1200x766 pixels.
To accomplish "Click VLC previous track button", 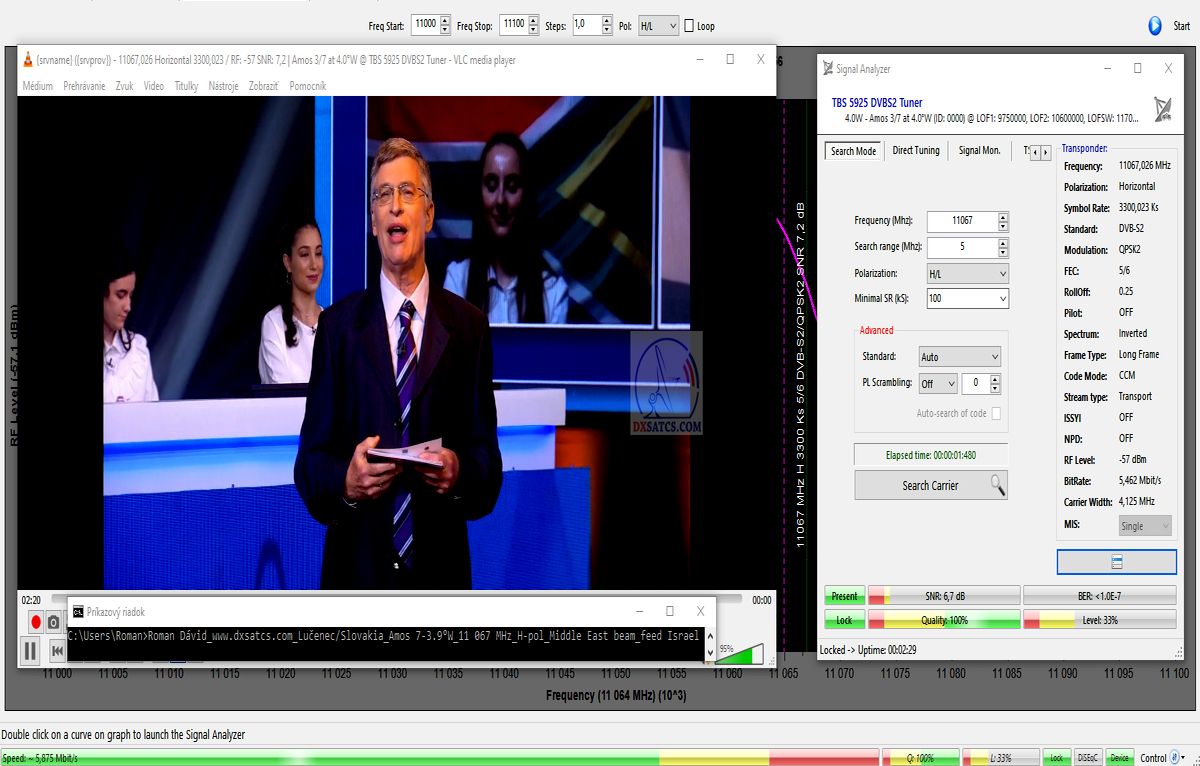I will coord(58,651).
